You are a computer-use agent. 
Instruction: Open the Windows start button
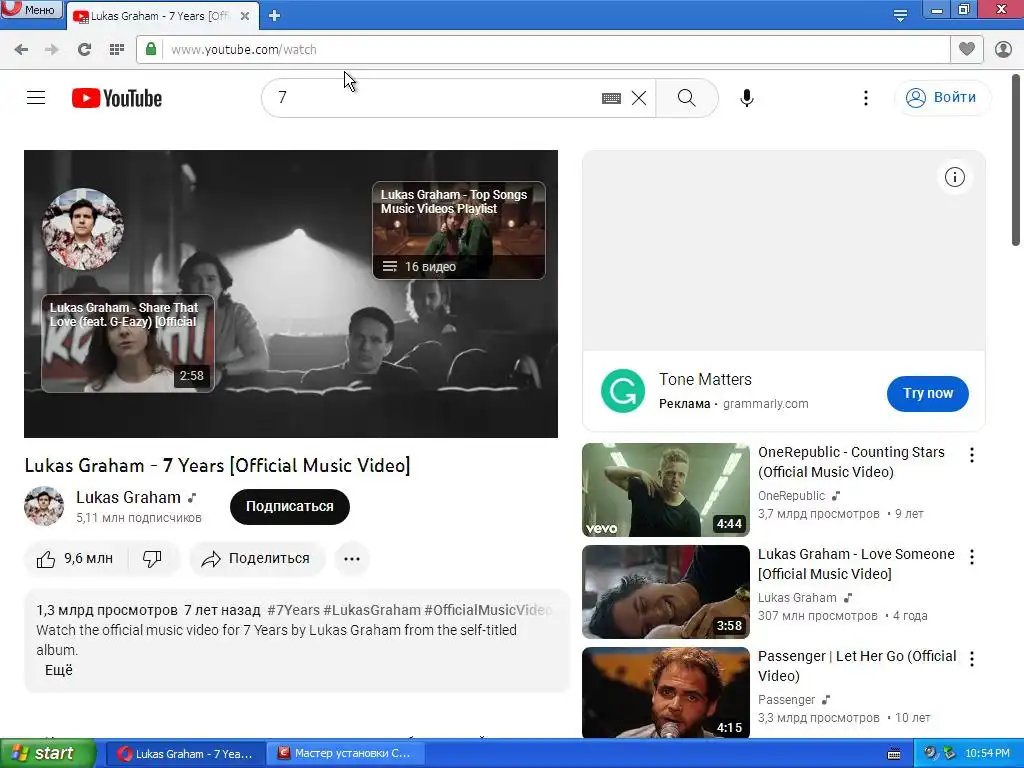47,754
